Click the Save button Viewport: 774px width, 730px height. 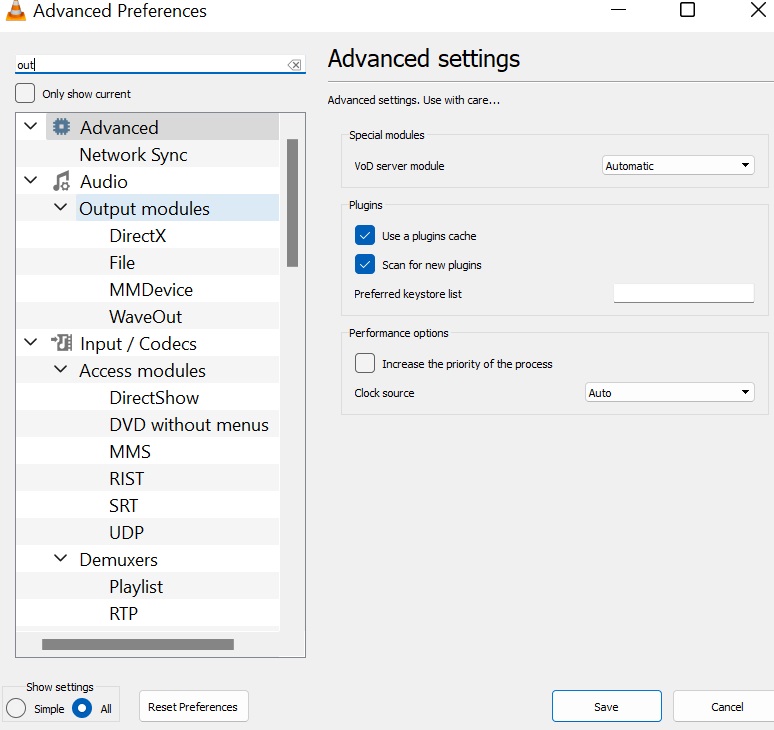[x=606, y=706]
